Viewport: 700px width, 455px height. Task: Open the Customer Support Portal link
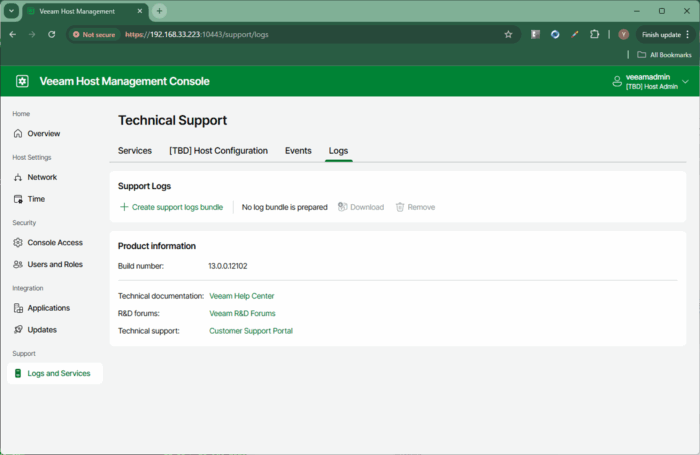coord(251,331)
